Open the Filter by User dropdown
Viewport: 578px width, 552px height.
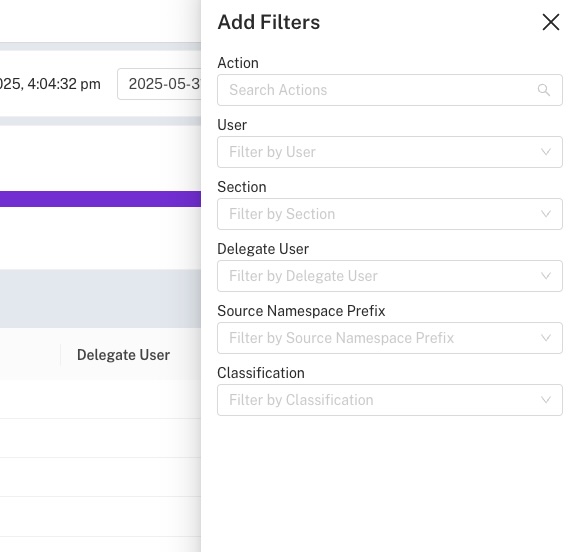[390, 152]
